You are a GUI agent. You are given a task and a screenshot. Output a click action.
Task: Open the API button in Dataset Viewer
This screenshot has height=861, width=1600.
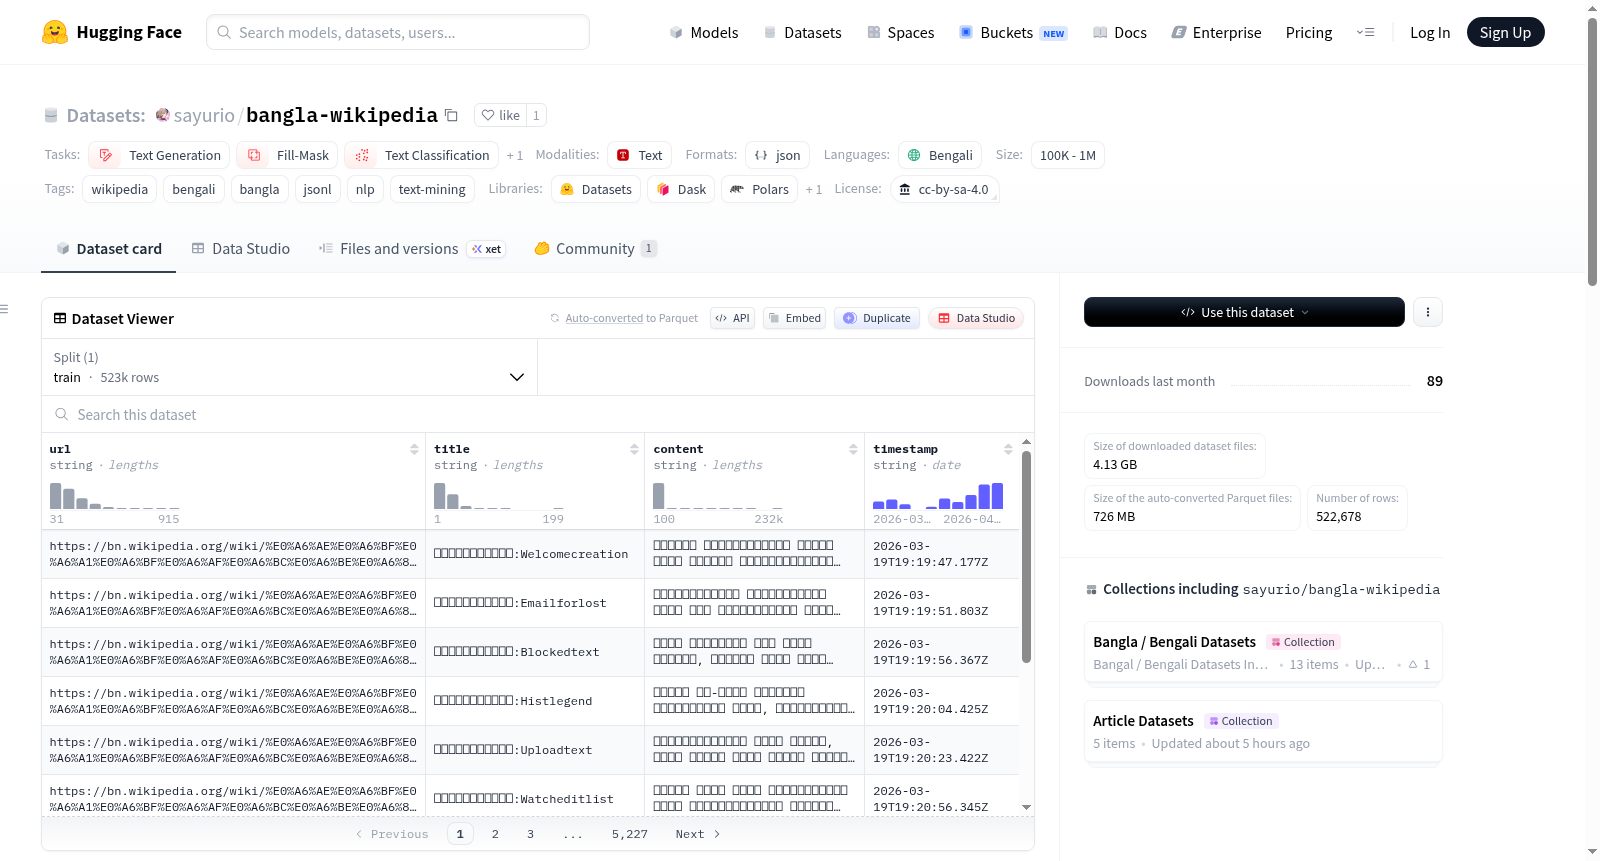(x=732, y=318)
